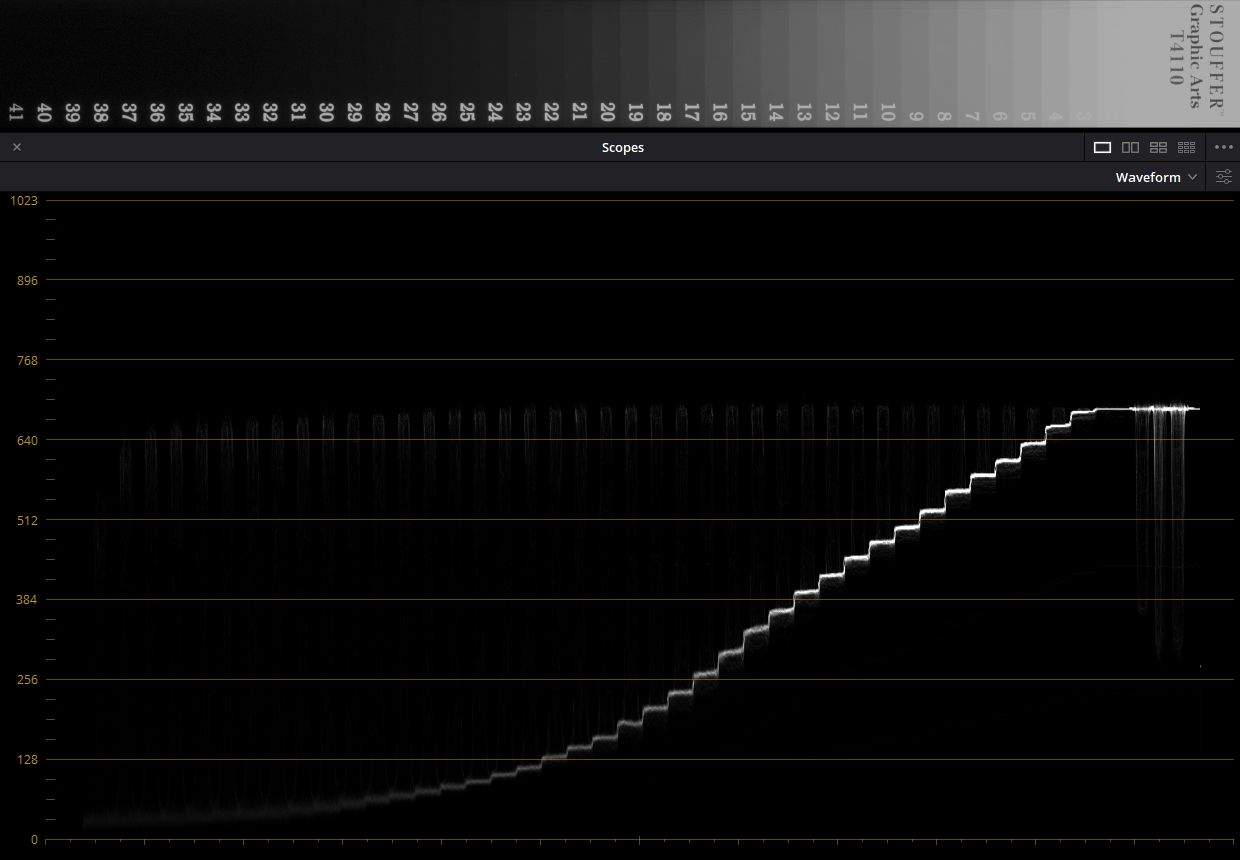This screenshot has height=860, width=1240.
Task: Click the 384 scale label
Action: 27,600
